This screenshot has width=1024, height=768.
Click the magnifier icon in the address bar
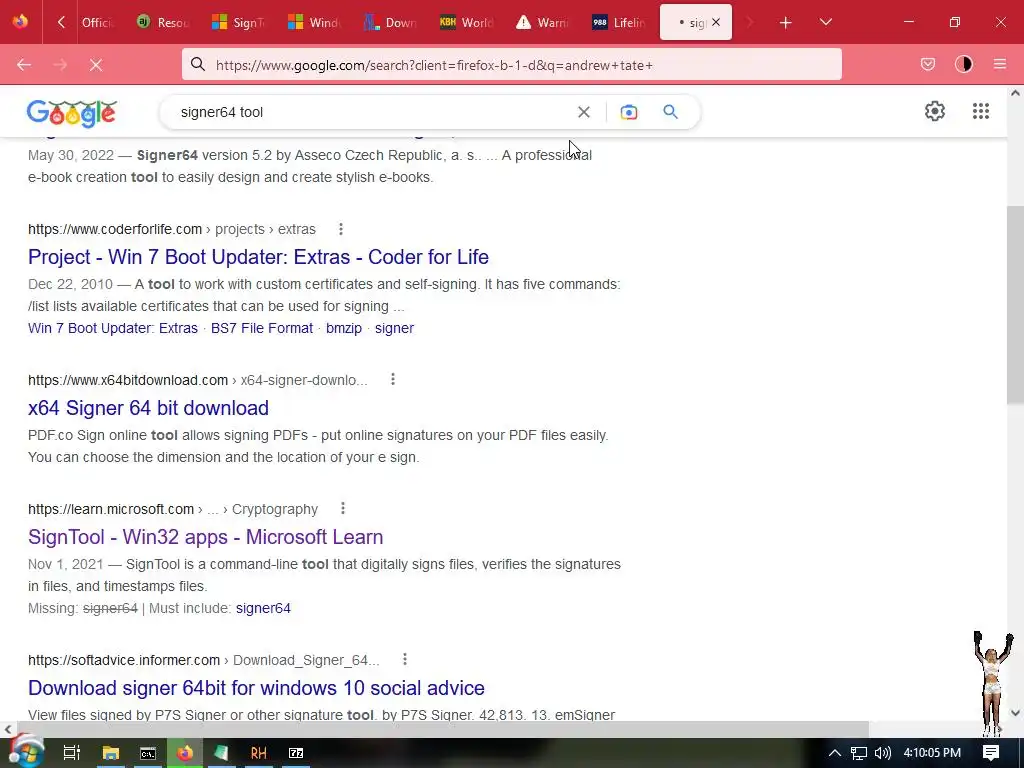click(198, 64)
